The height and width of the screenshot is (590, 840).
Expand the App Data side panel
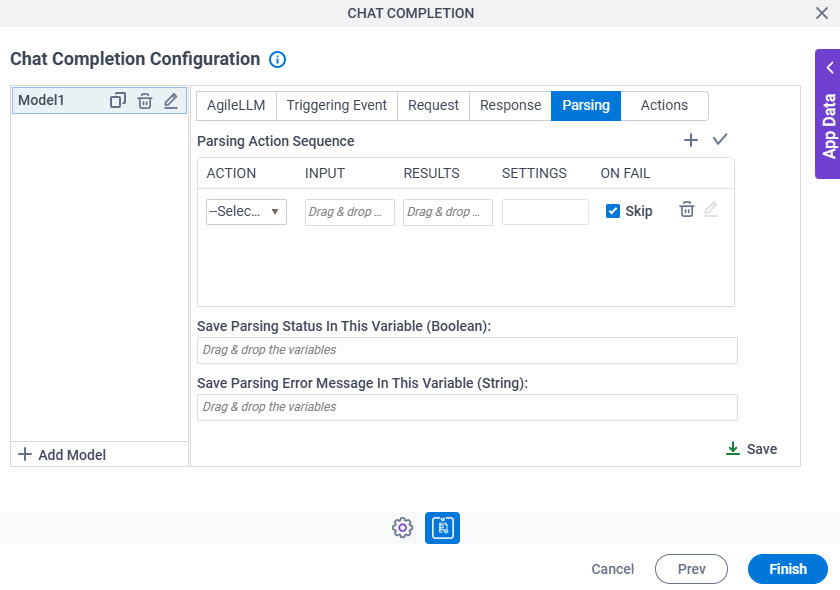pos(828,114)
